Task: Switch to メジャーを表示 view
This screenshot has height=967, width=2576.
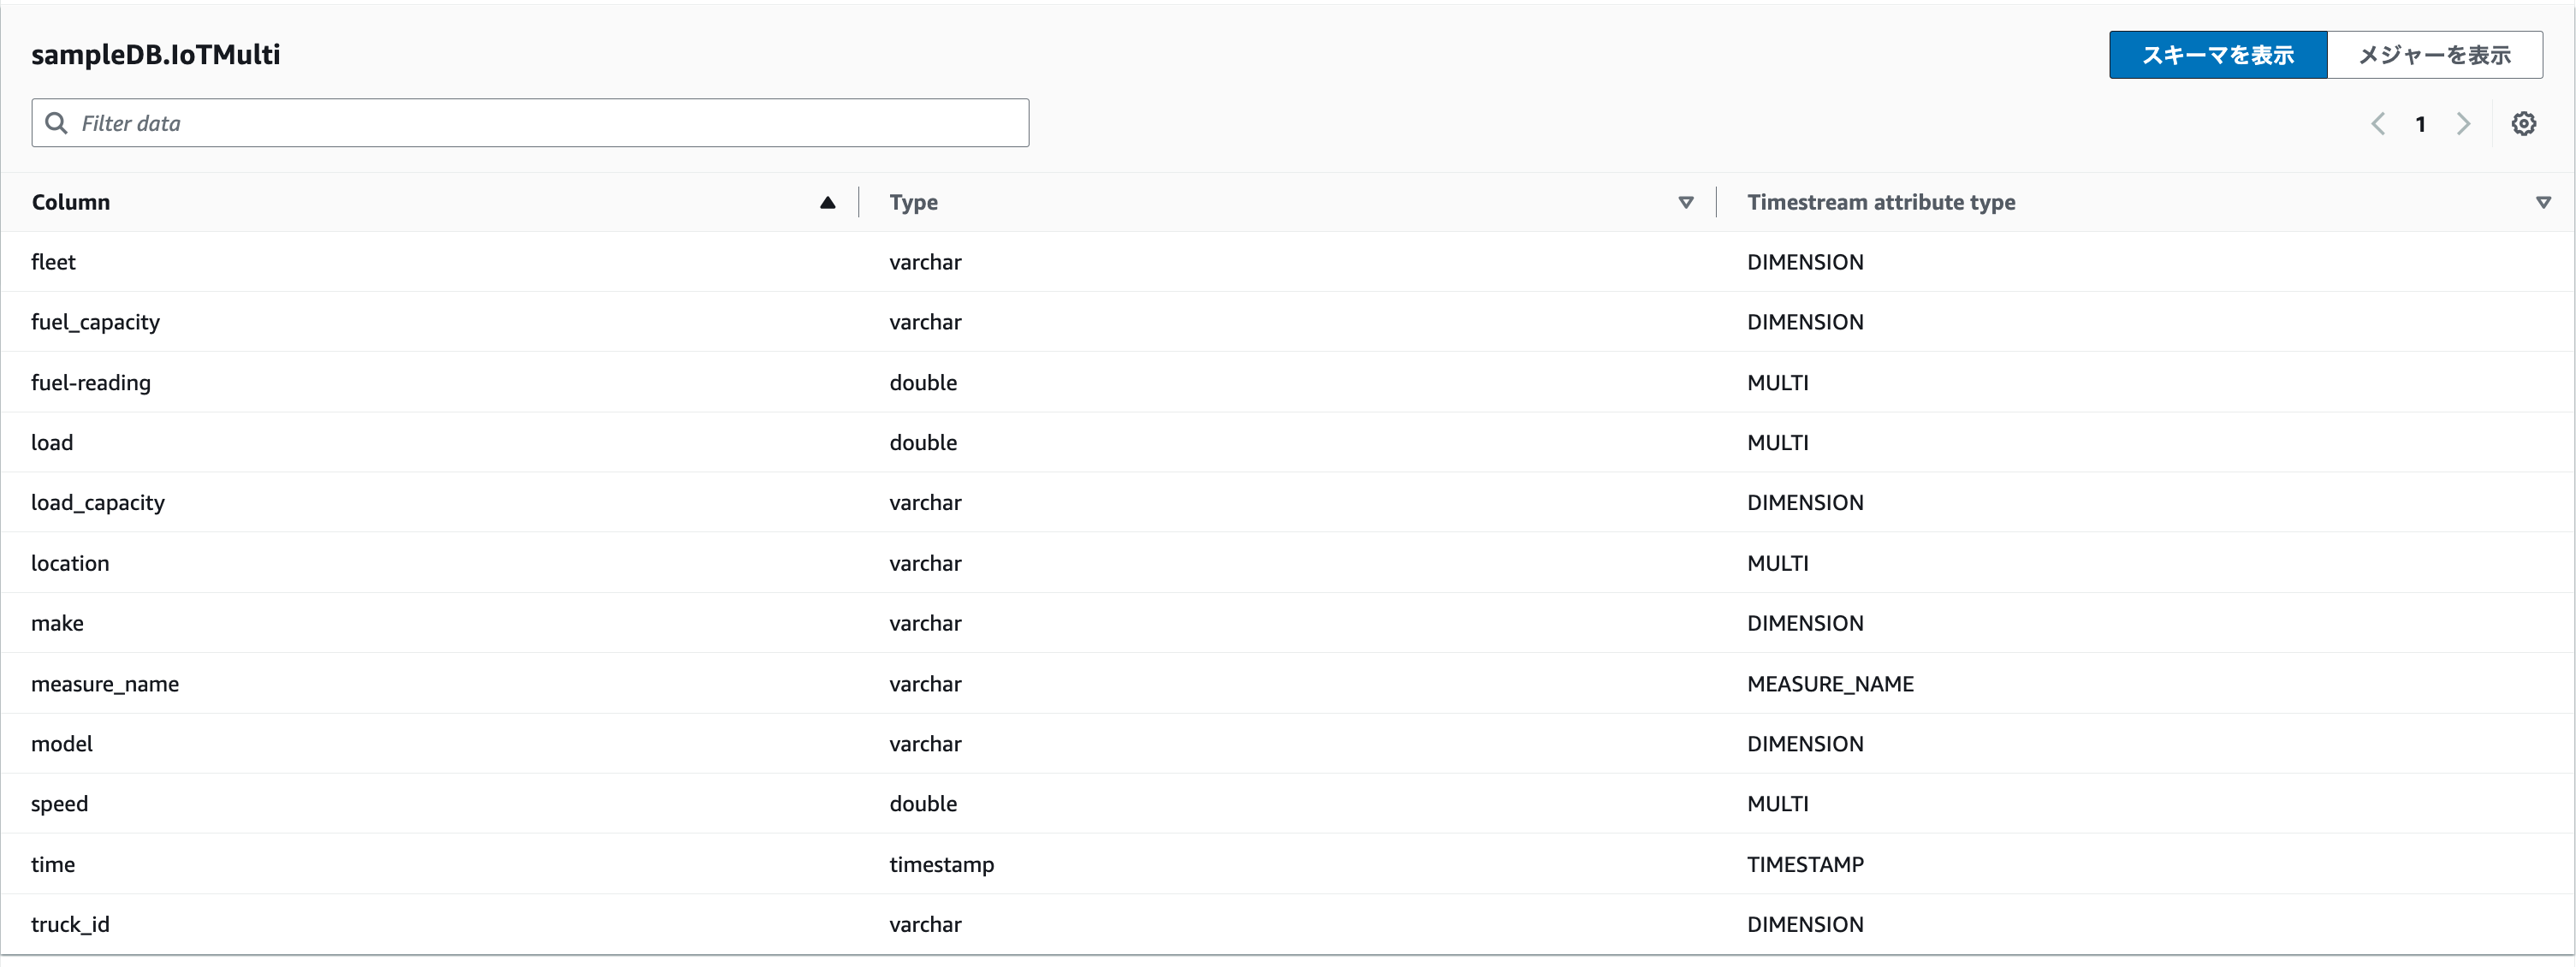Action: coord(2434,55)
